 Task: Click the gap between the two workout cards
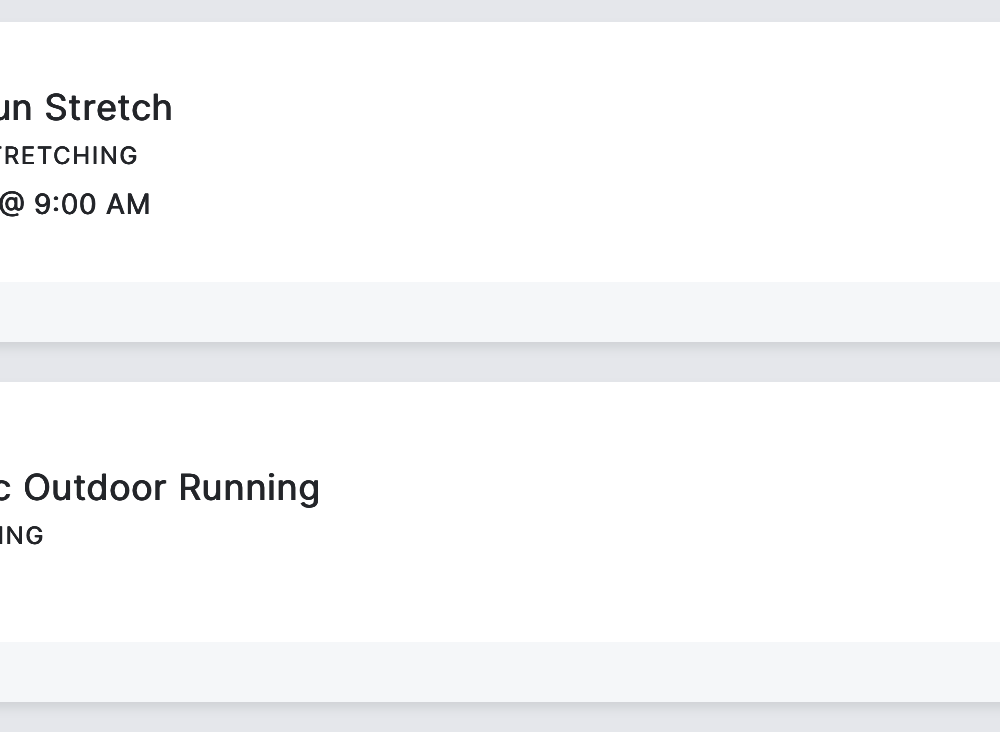tap(500, 362)
